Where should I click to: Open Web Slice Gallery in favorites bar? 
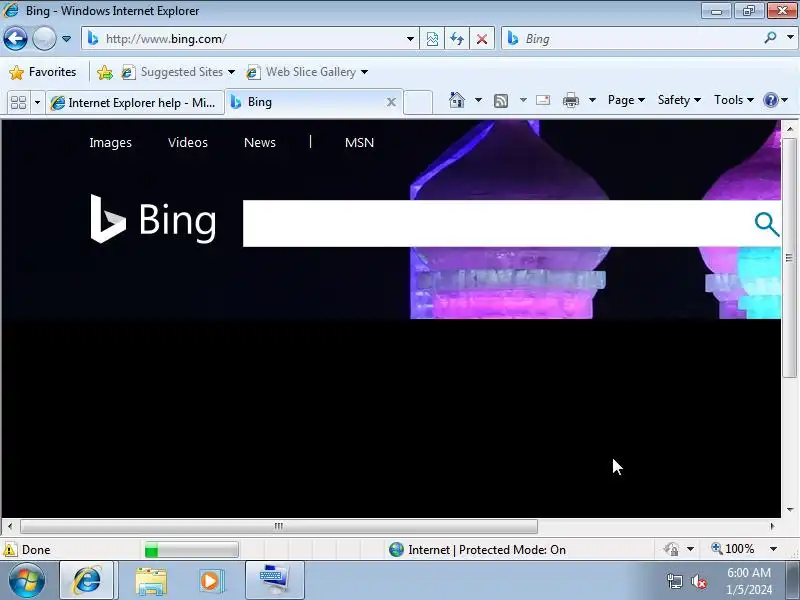click(307, 72)
